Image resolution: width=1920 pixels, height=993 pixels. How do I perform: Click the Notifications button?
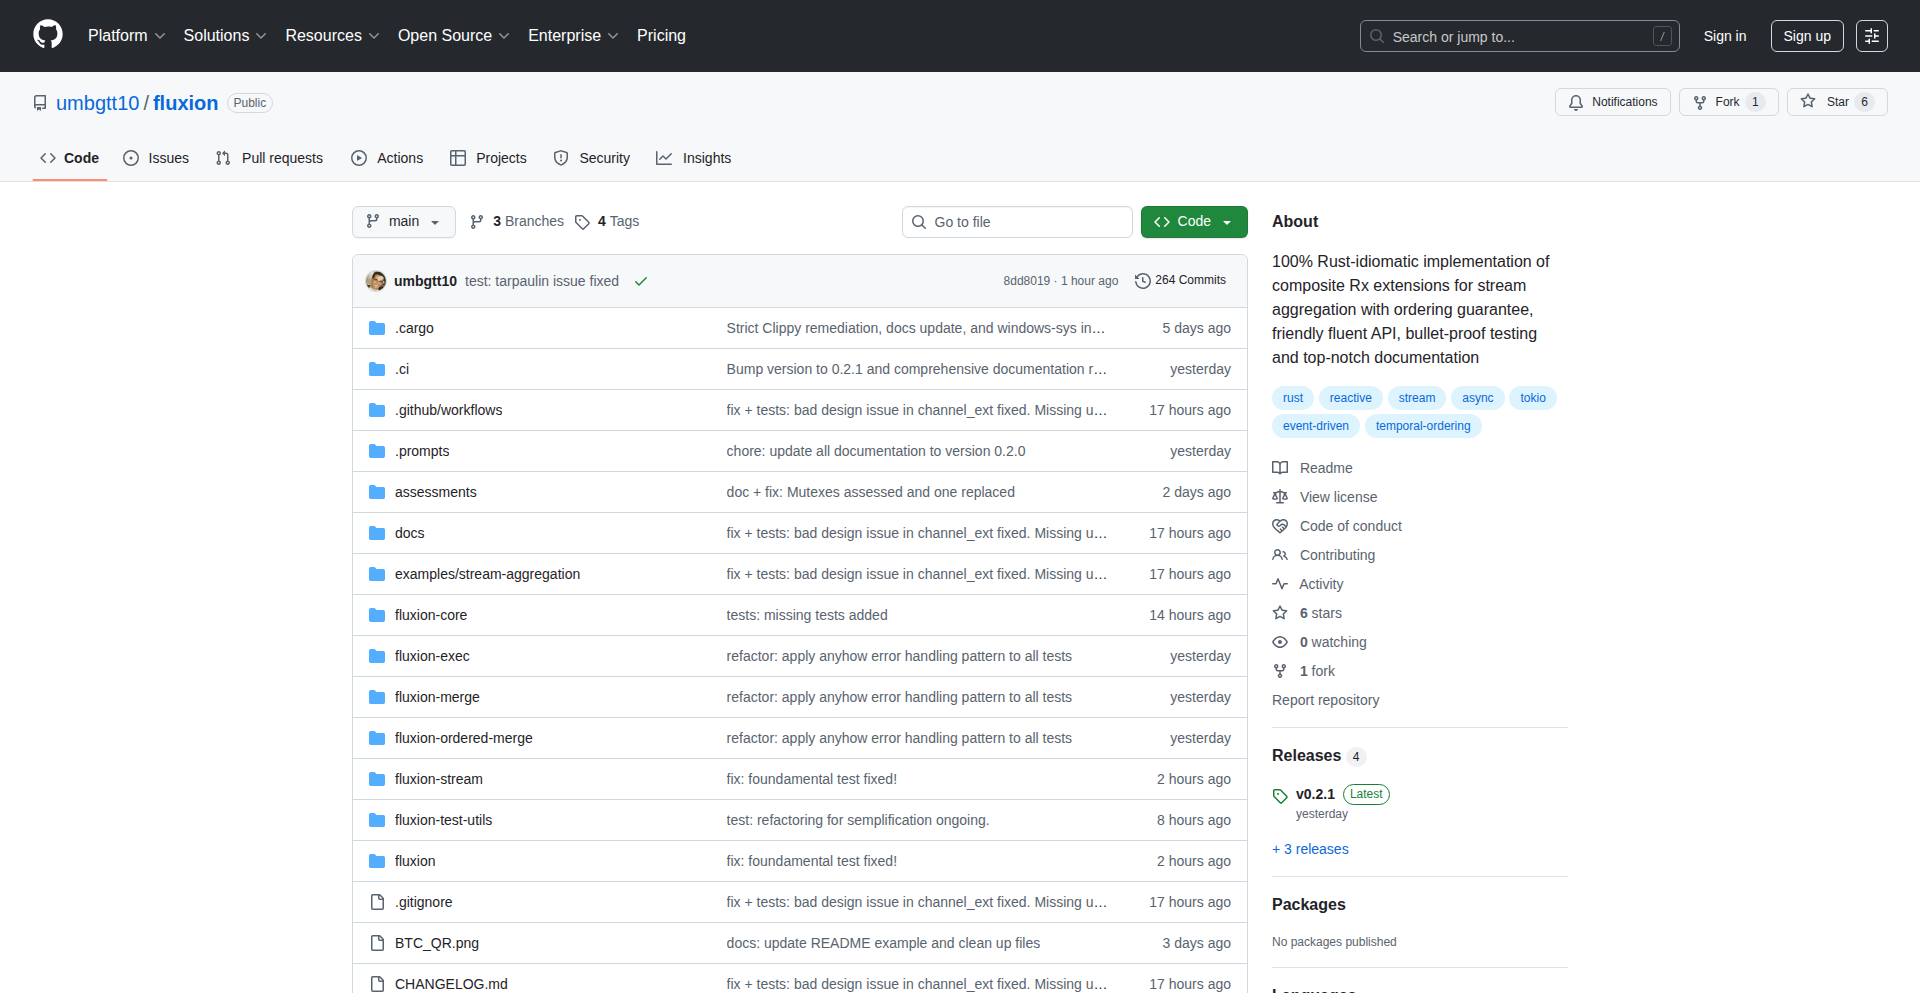click(x=1613, y=102)
